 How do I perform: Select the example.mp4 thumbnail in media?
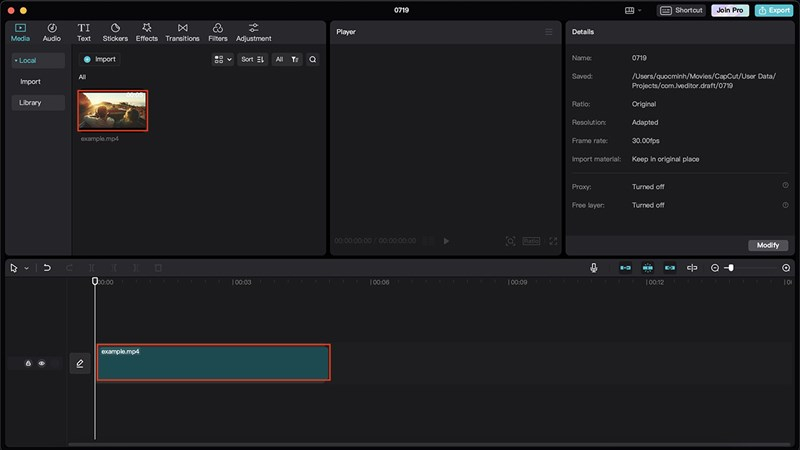(x=112, y=111)
